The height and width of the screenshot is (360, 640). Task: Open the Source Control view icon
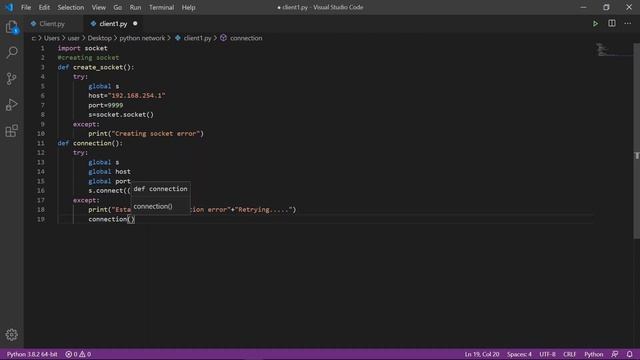coord(12,78)
